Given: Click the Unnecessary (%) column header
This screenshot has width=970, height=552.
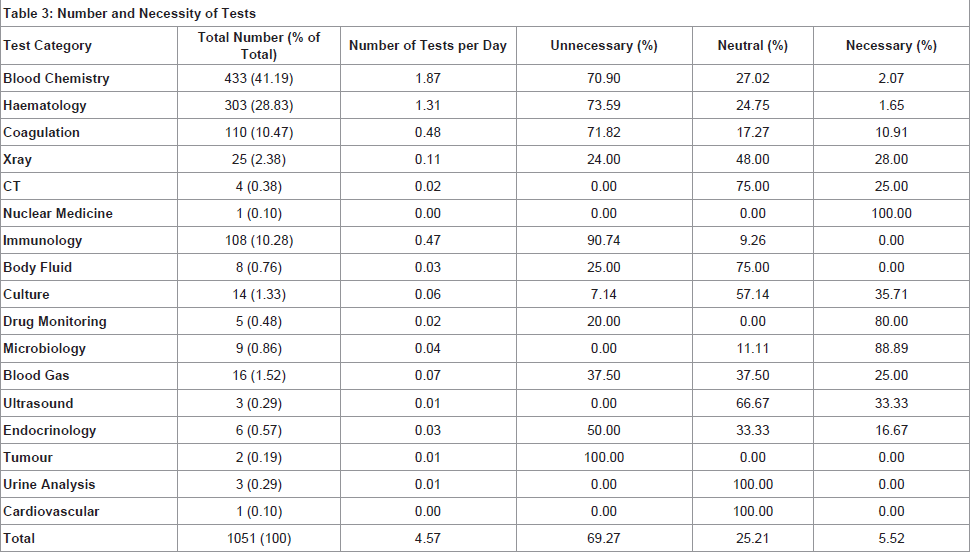Looking at the screenshot, I should tap(604, 46).
